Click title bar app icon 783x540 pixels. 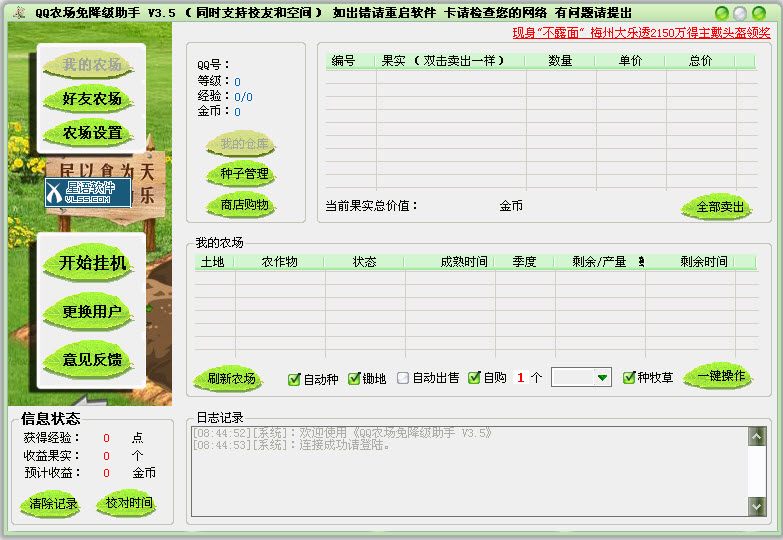pos(19,12)
